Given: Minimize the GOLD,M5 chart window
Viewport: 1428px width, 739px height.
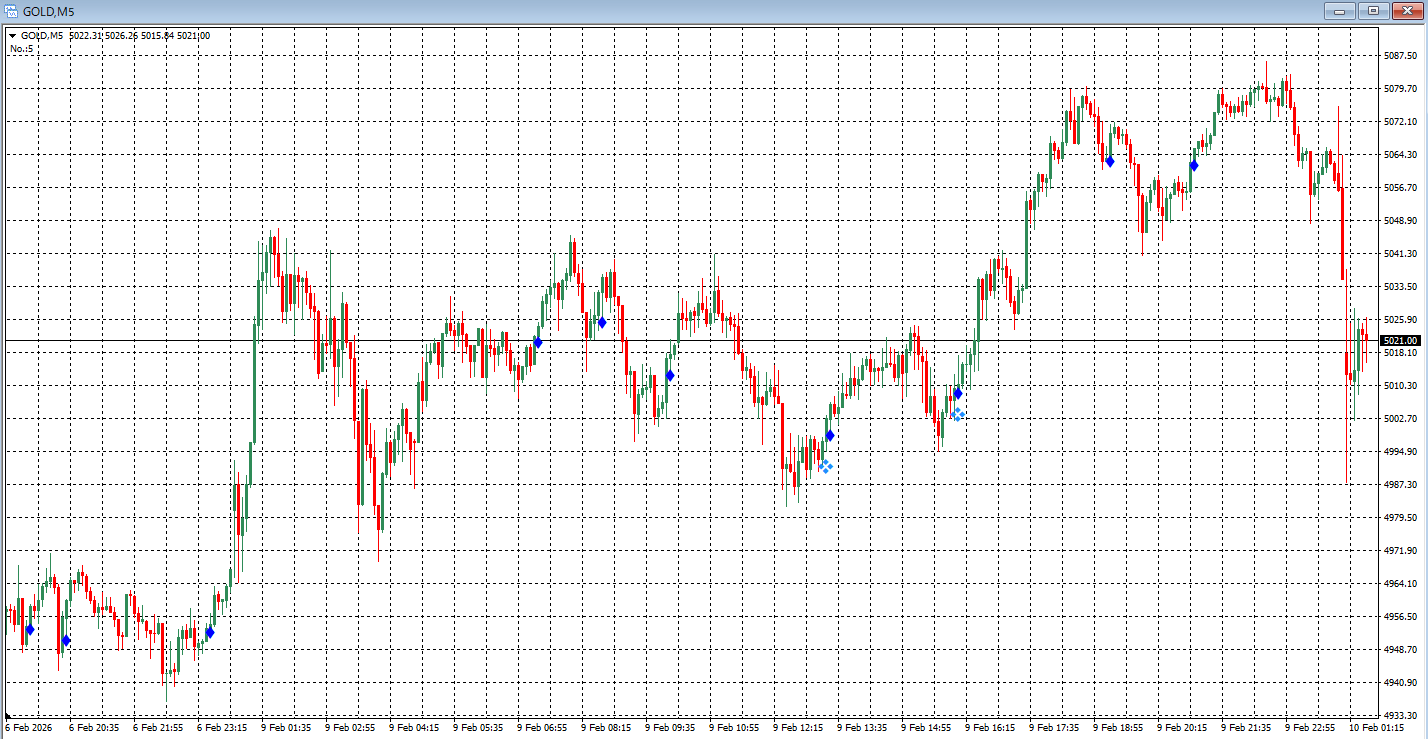Looking at the screenshot, I should tap(1340, 10).
